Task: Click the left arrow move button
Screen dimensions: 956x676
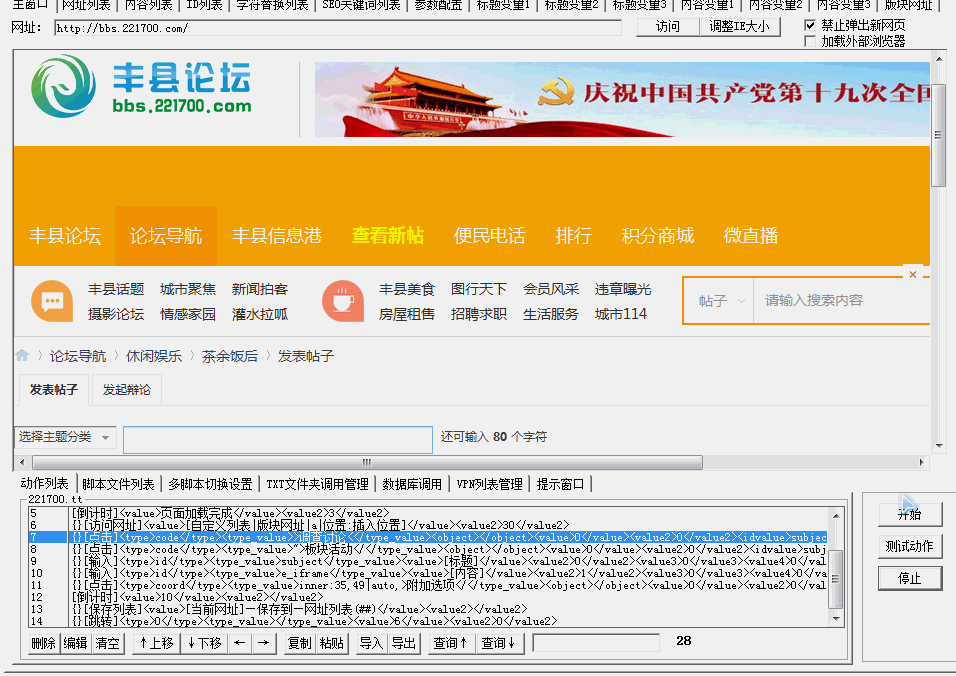Action: (x=240, y=643)
